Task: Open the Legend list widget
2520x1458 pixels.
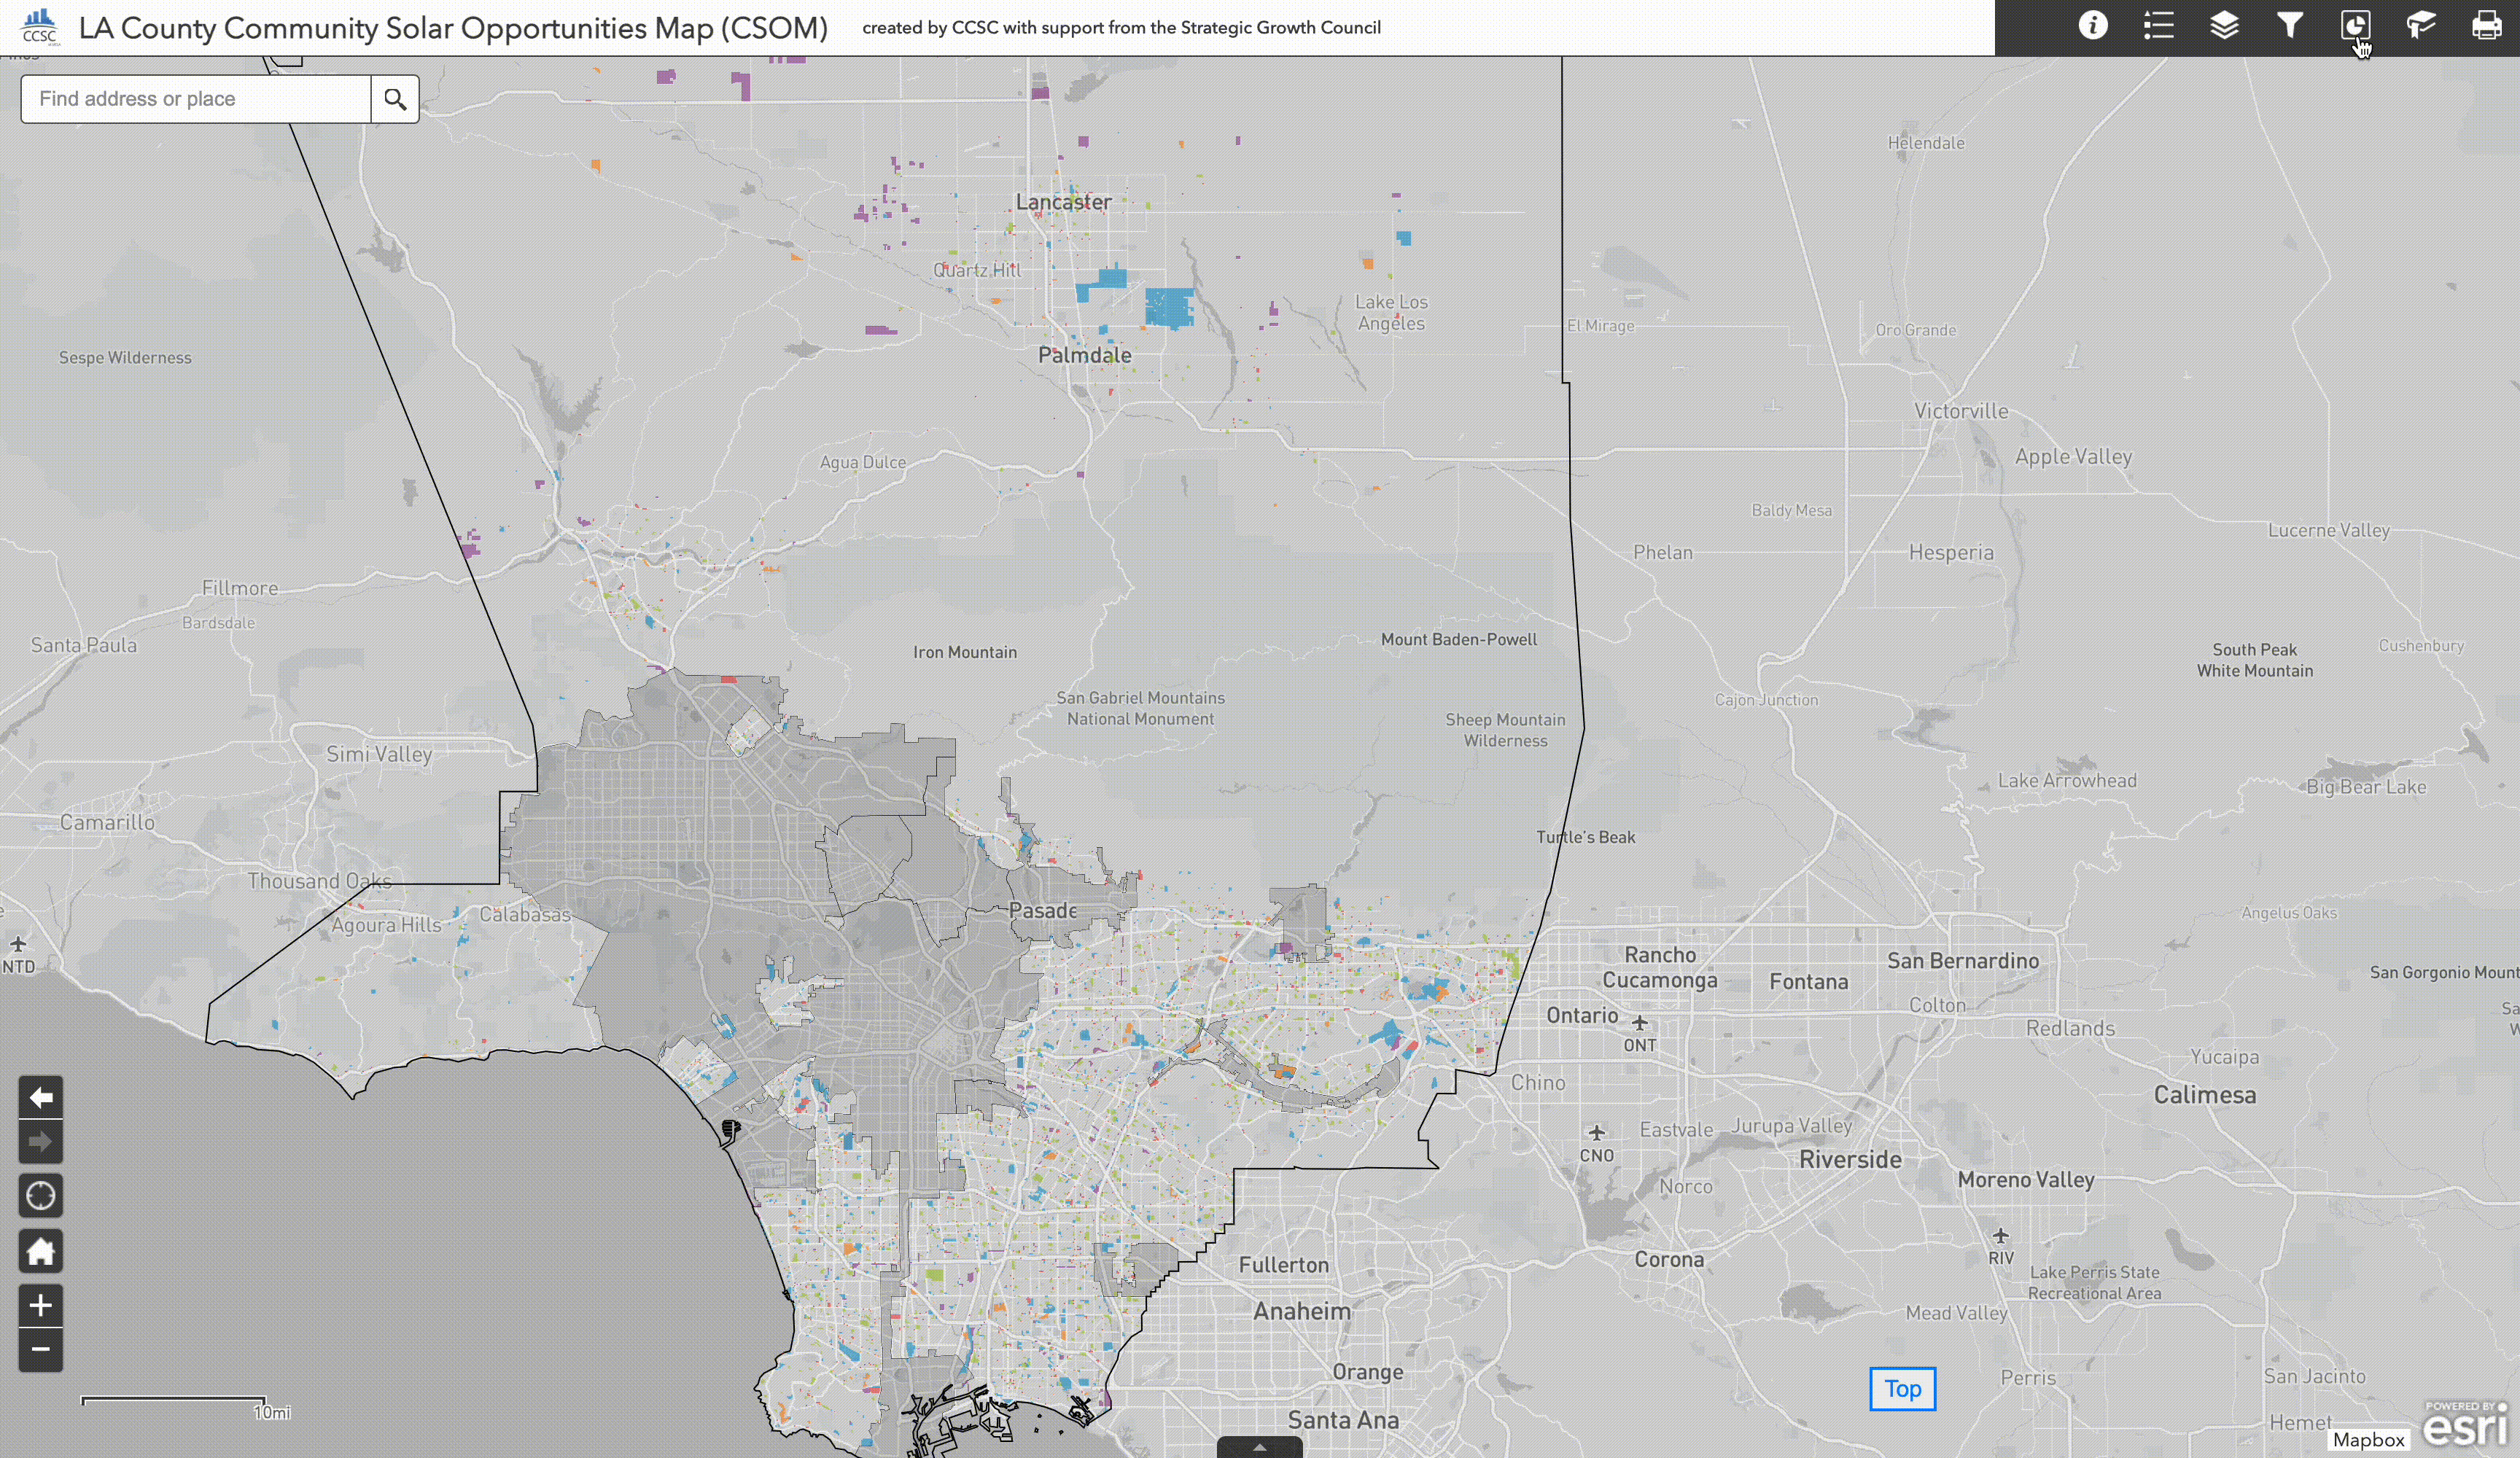Action: point(2158,26)
